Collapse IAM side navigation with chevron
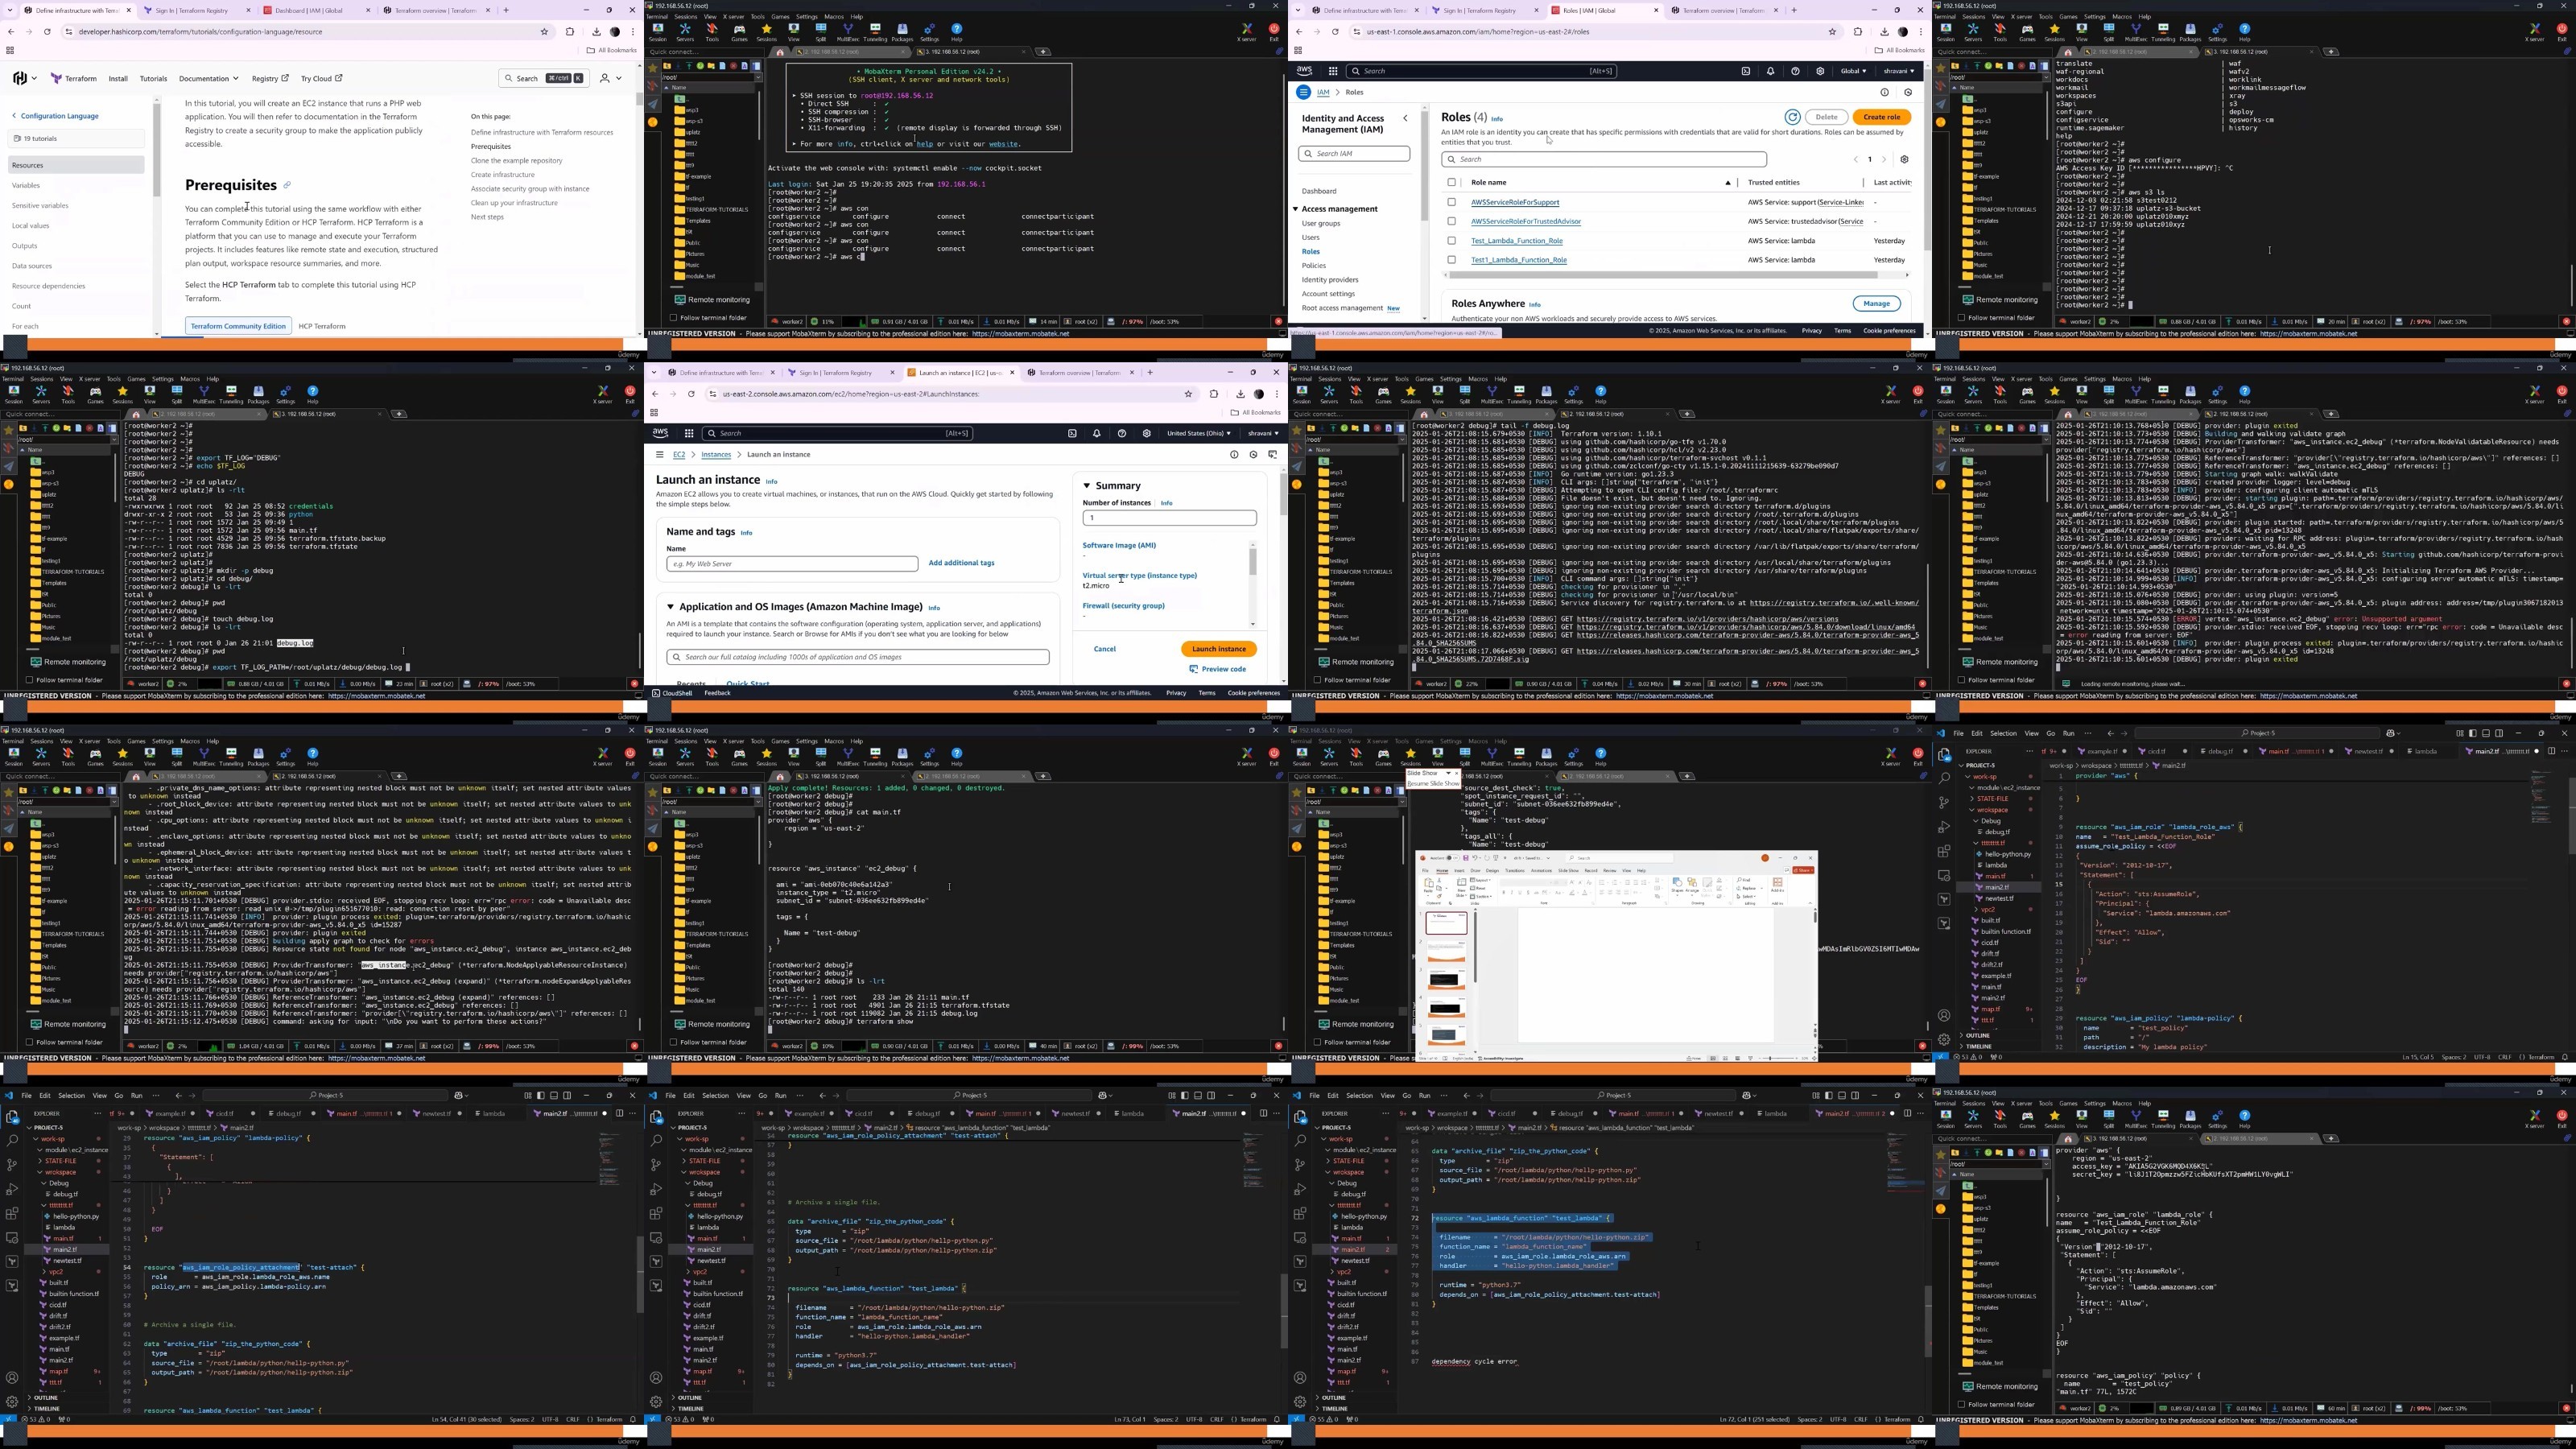Viewport: 2576px width, 1449px height. tap(1405, 118)
